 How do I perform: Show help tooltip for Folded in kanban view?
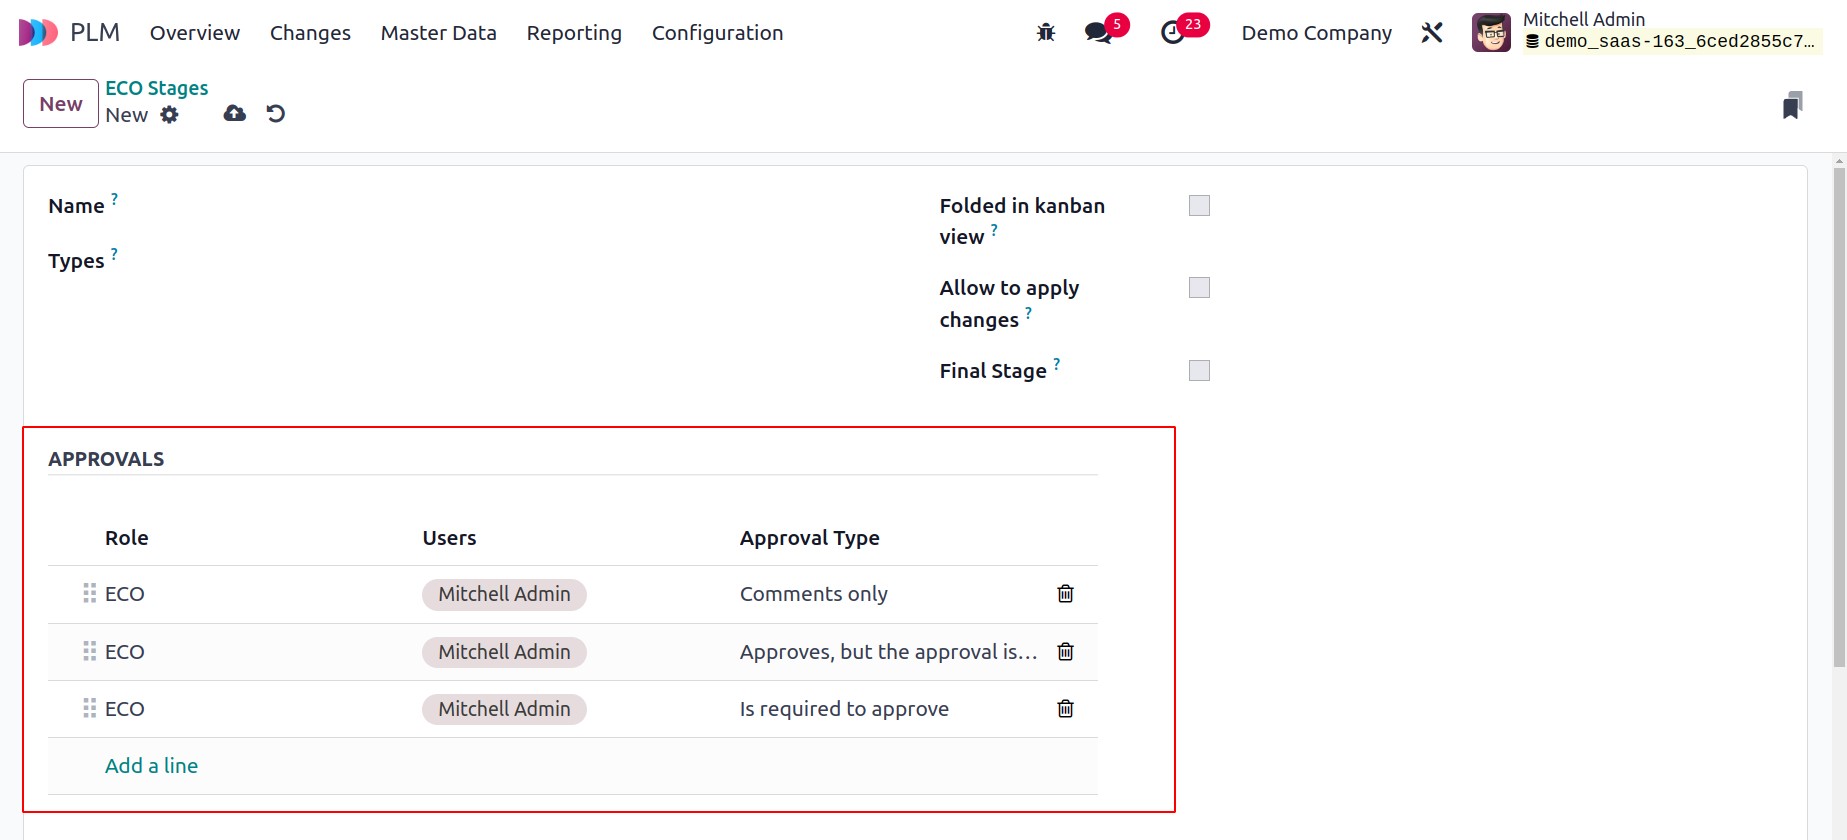coord(994,230)
